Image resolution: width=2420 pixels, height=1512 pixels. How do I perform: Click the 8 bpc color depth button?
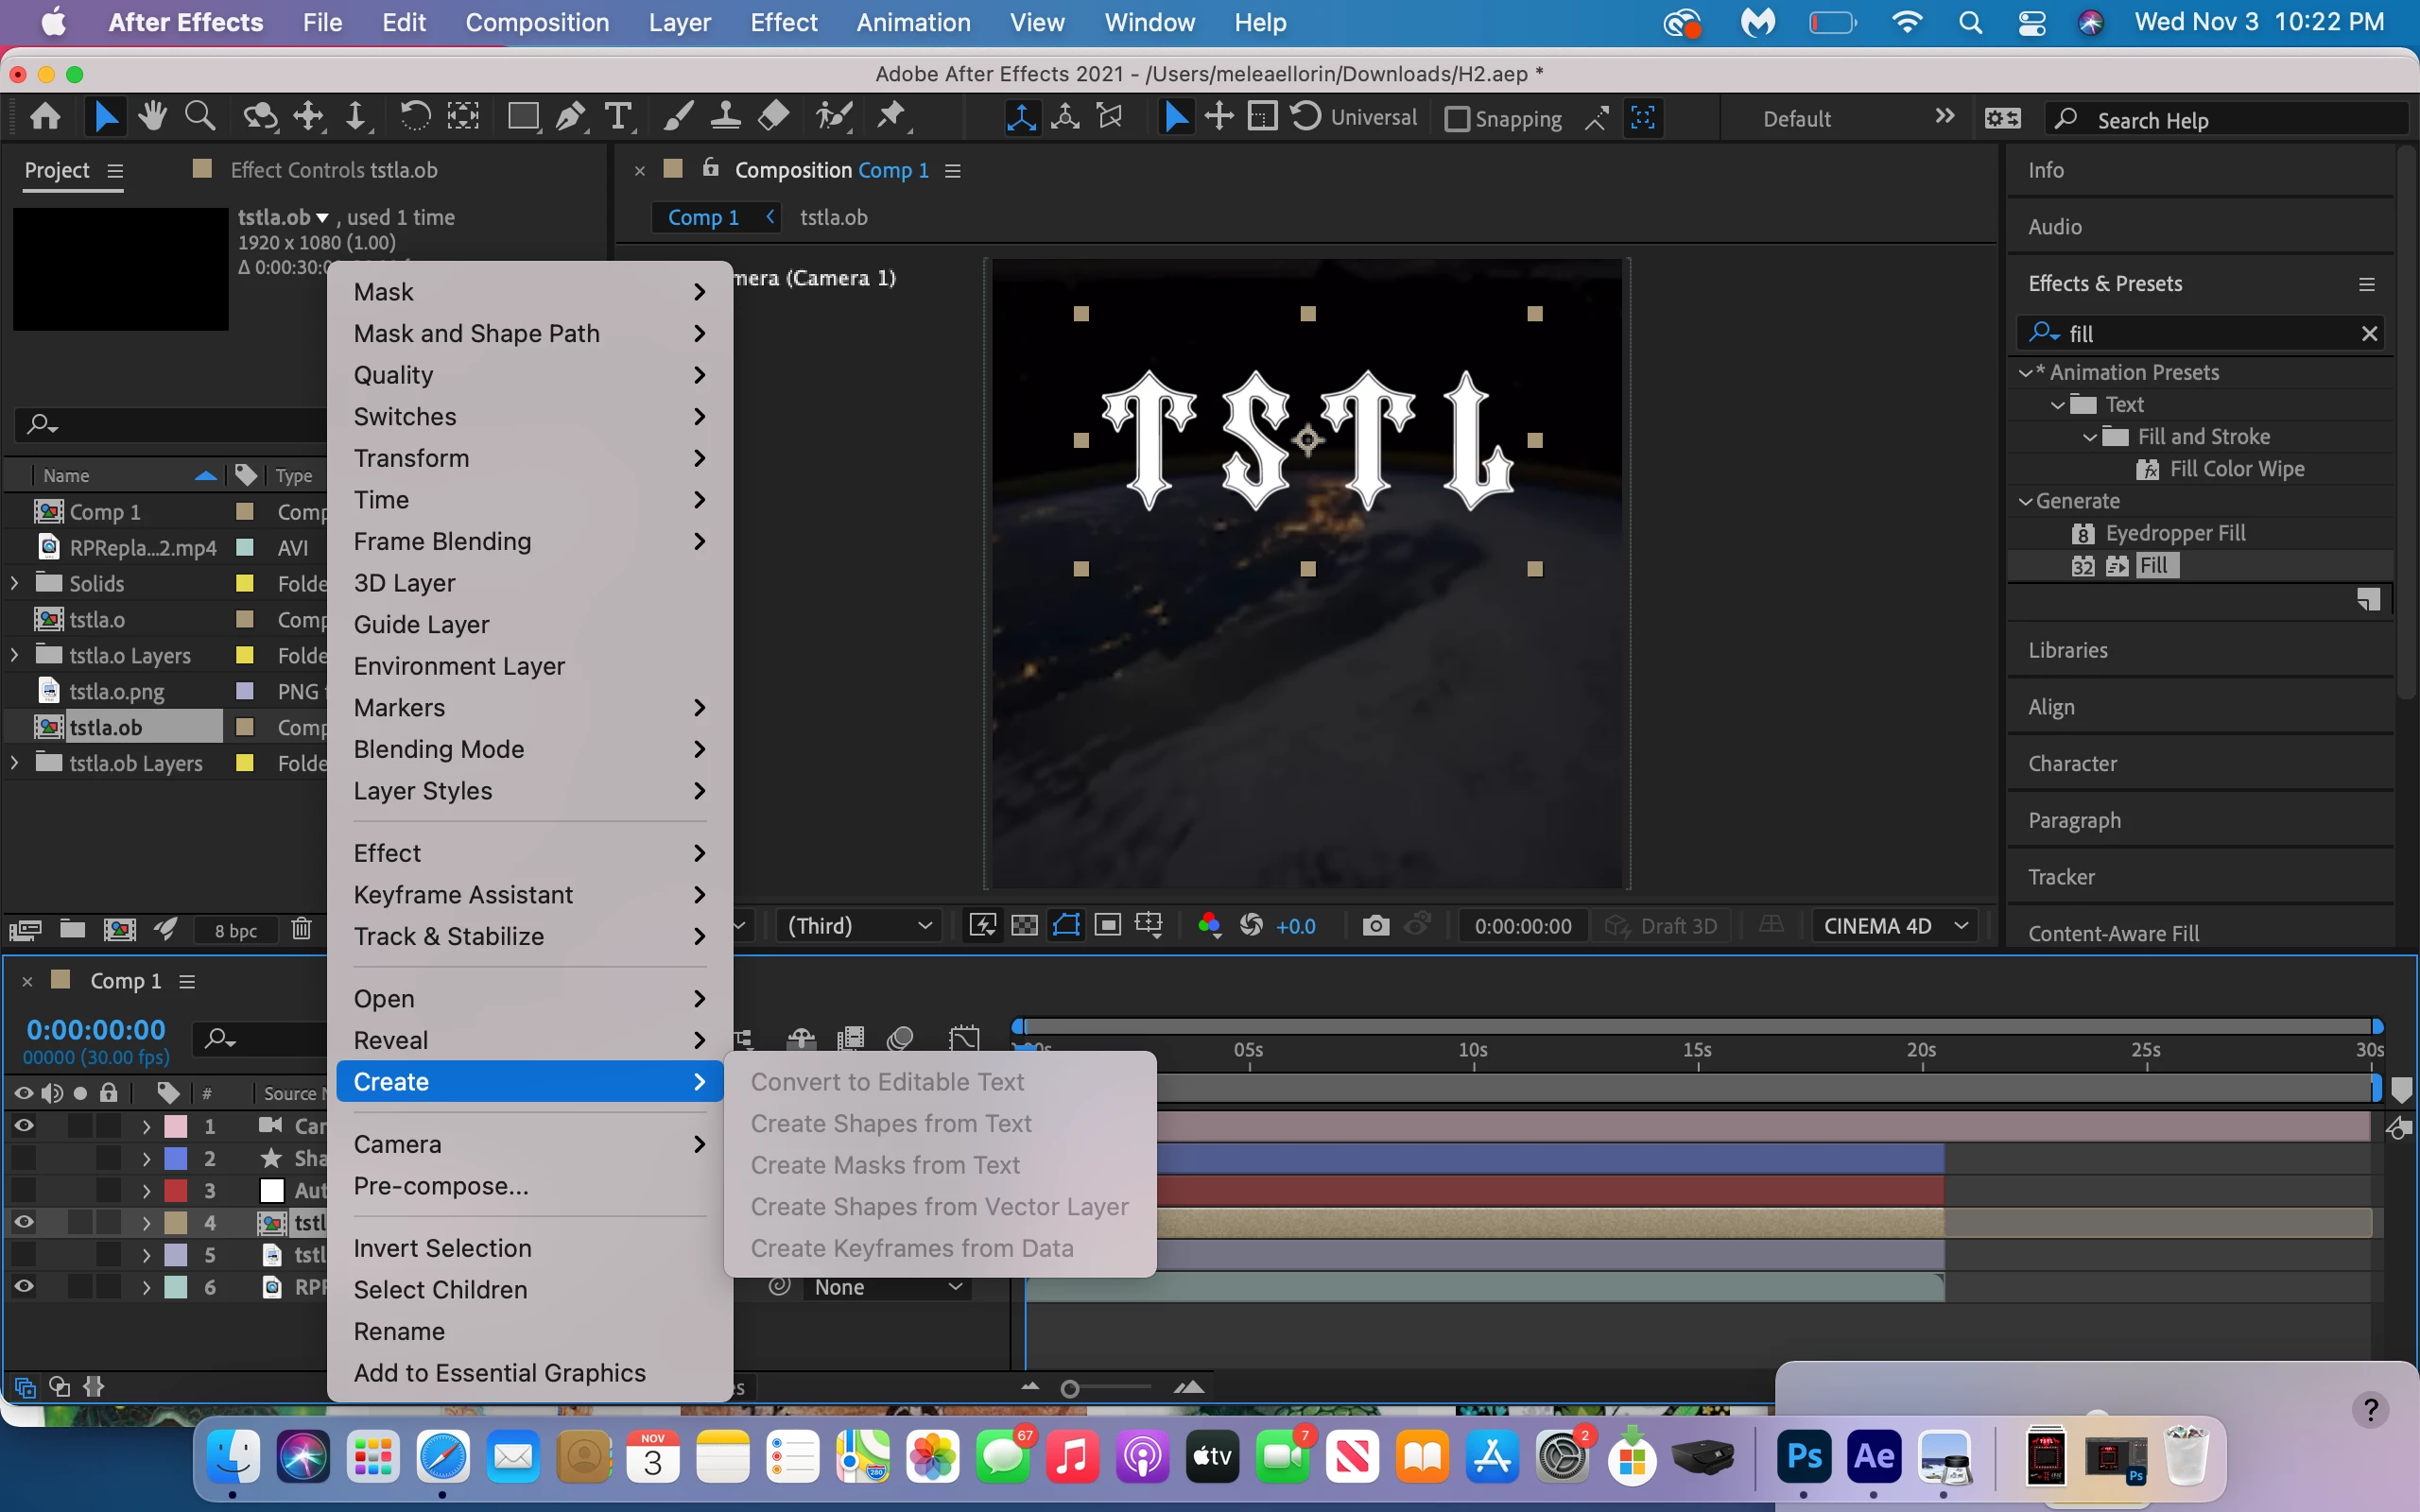(x=235, y=930)
